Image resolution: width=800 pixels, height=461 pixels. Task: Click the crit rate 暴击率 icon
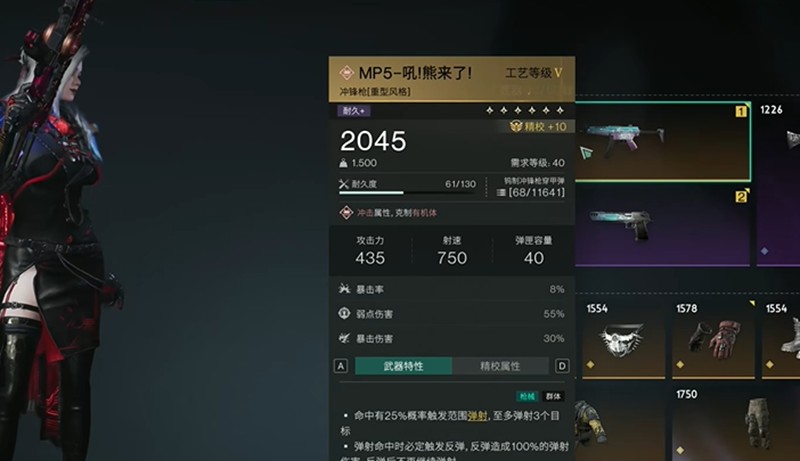click(x=344, y=289)
